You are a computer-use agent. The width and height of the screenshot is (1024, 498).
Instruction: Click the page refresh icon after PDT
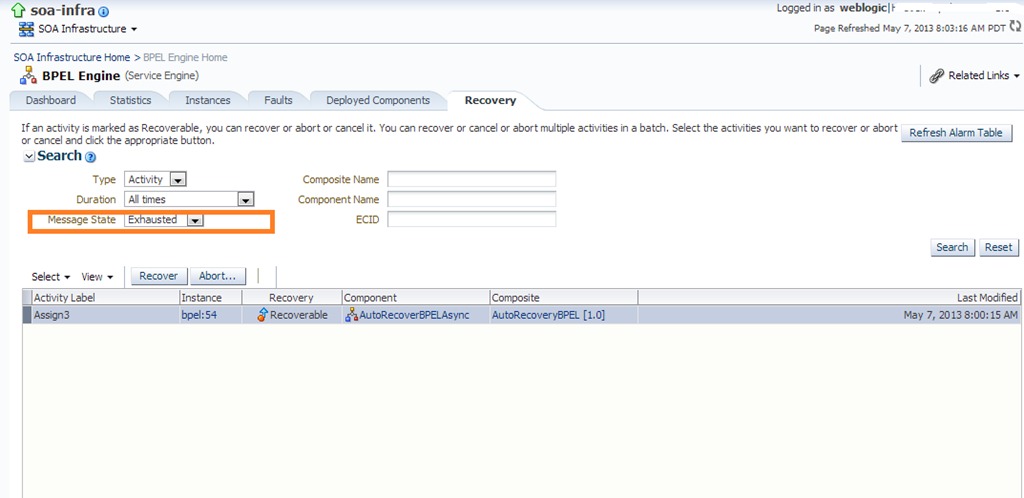[1014, 28]
